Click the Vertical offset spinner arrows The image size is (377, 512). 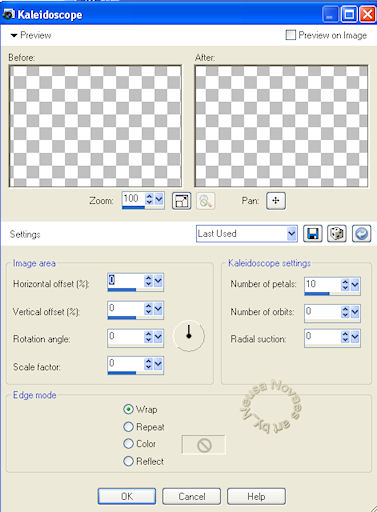click(x=149, y=309)
